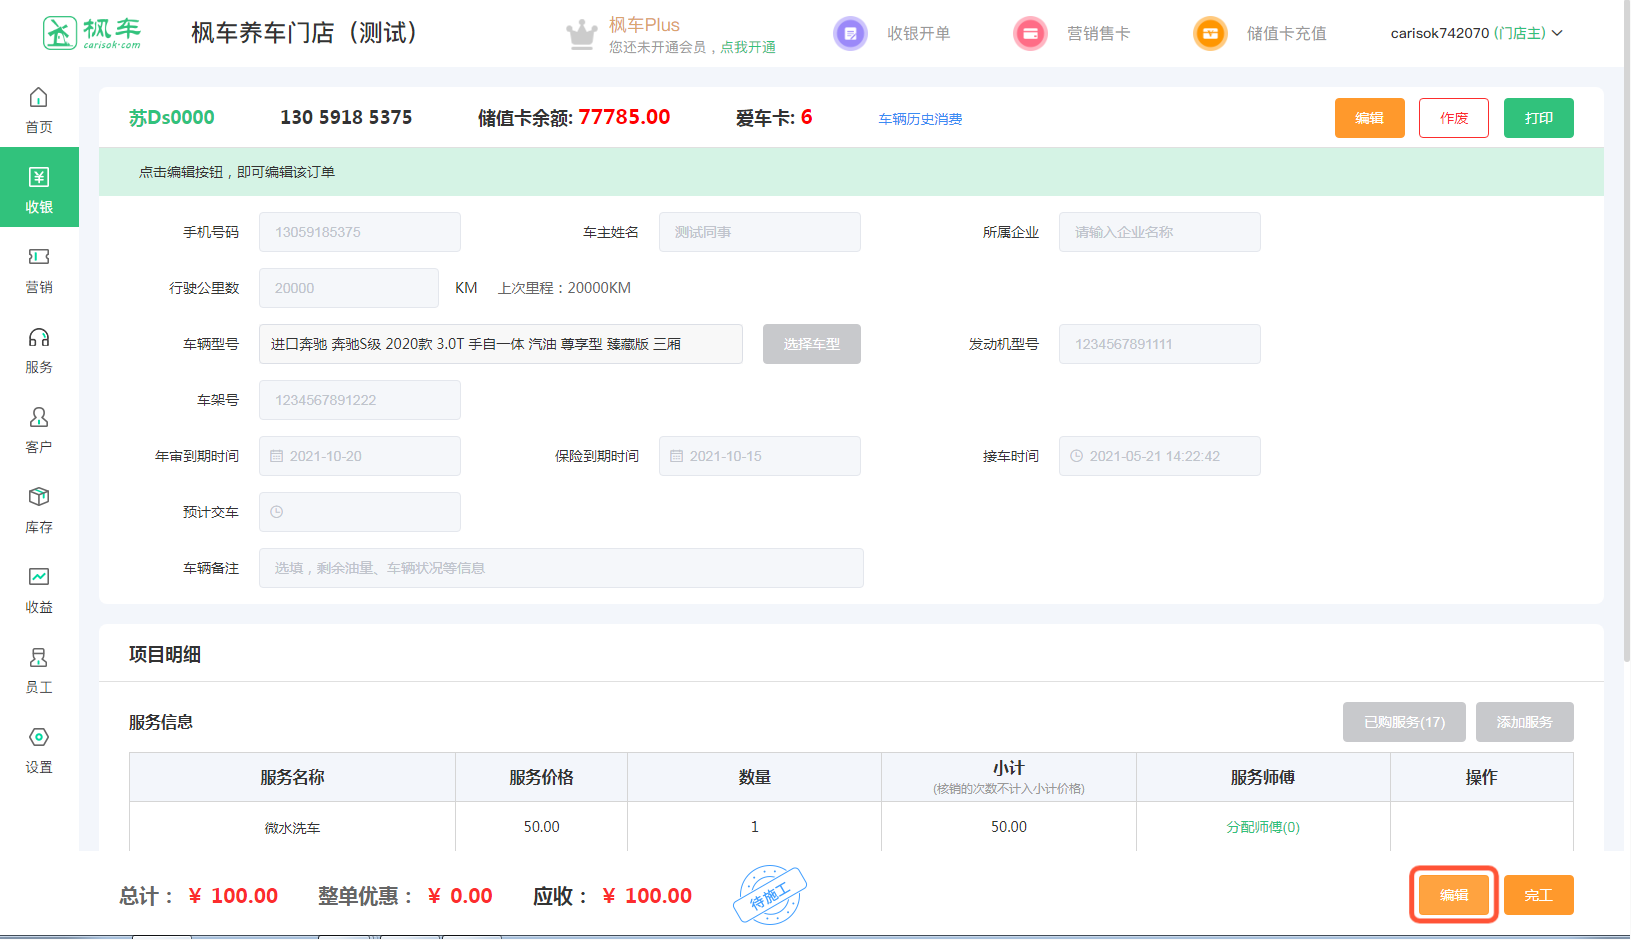Open the 保险到期时间 date picker

click(x=760, y=456)
